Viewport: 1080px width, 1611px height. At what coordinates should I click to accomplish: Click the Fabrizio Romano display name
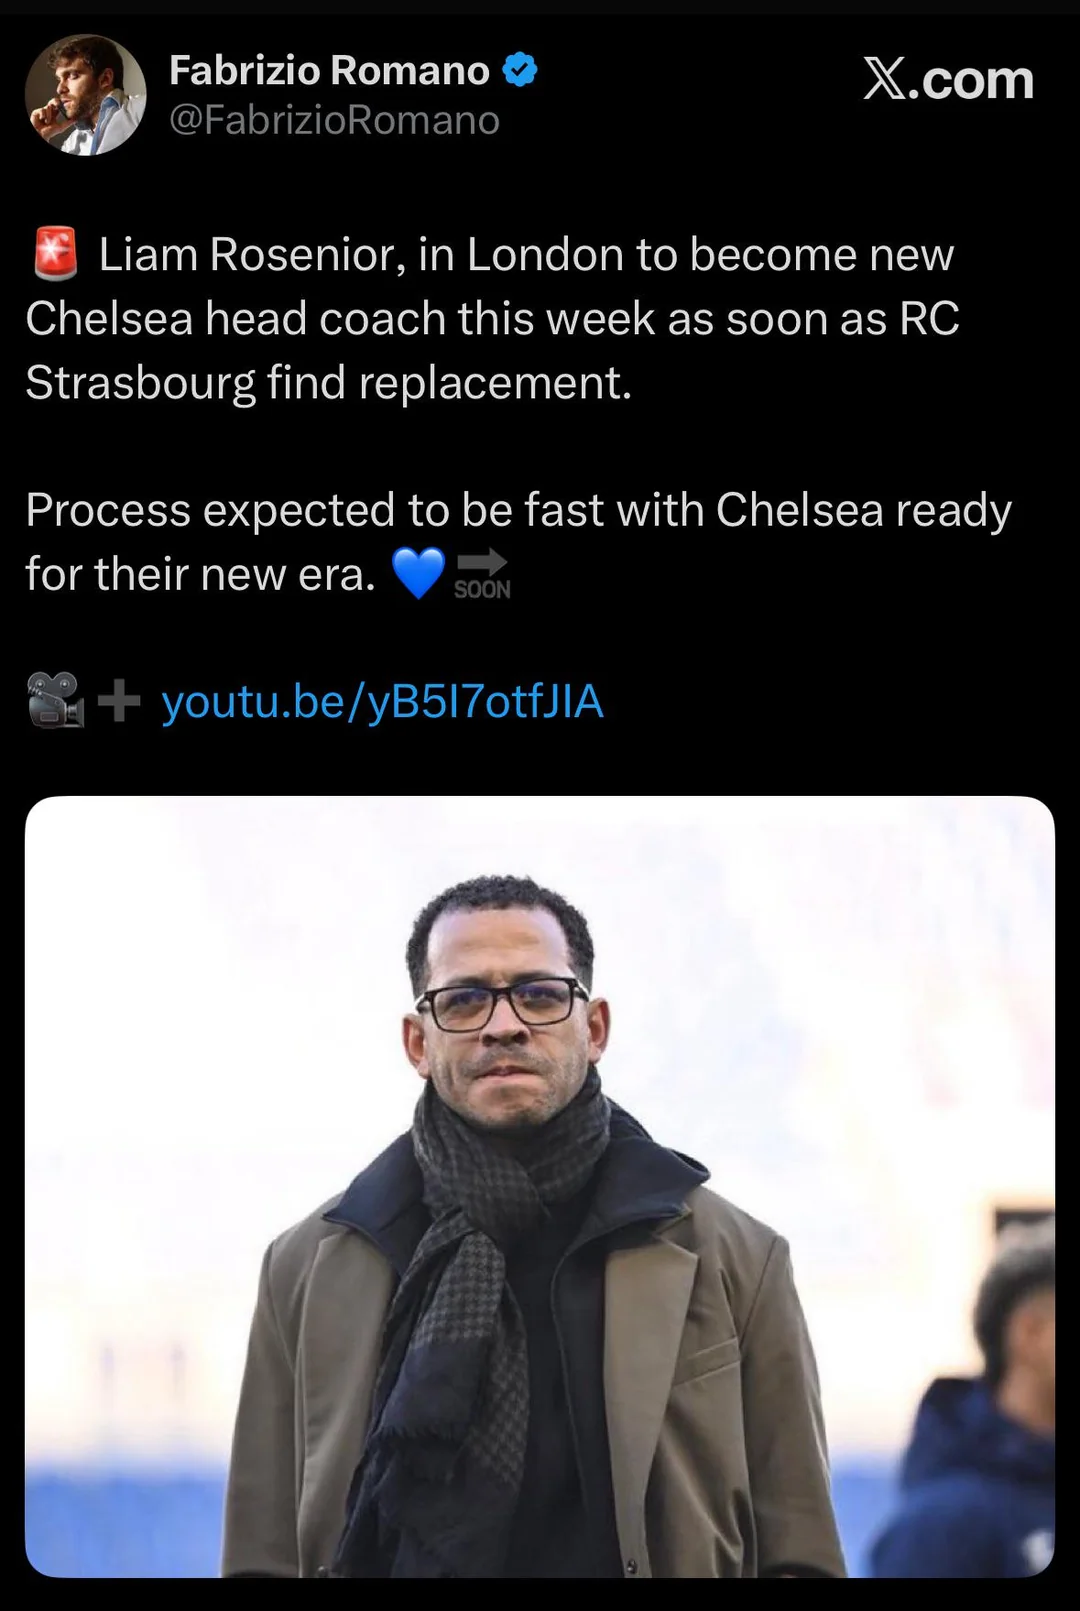(x=329, y=71)
